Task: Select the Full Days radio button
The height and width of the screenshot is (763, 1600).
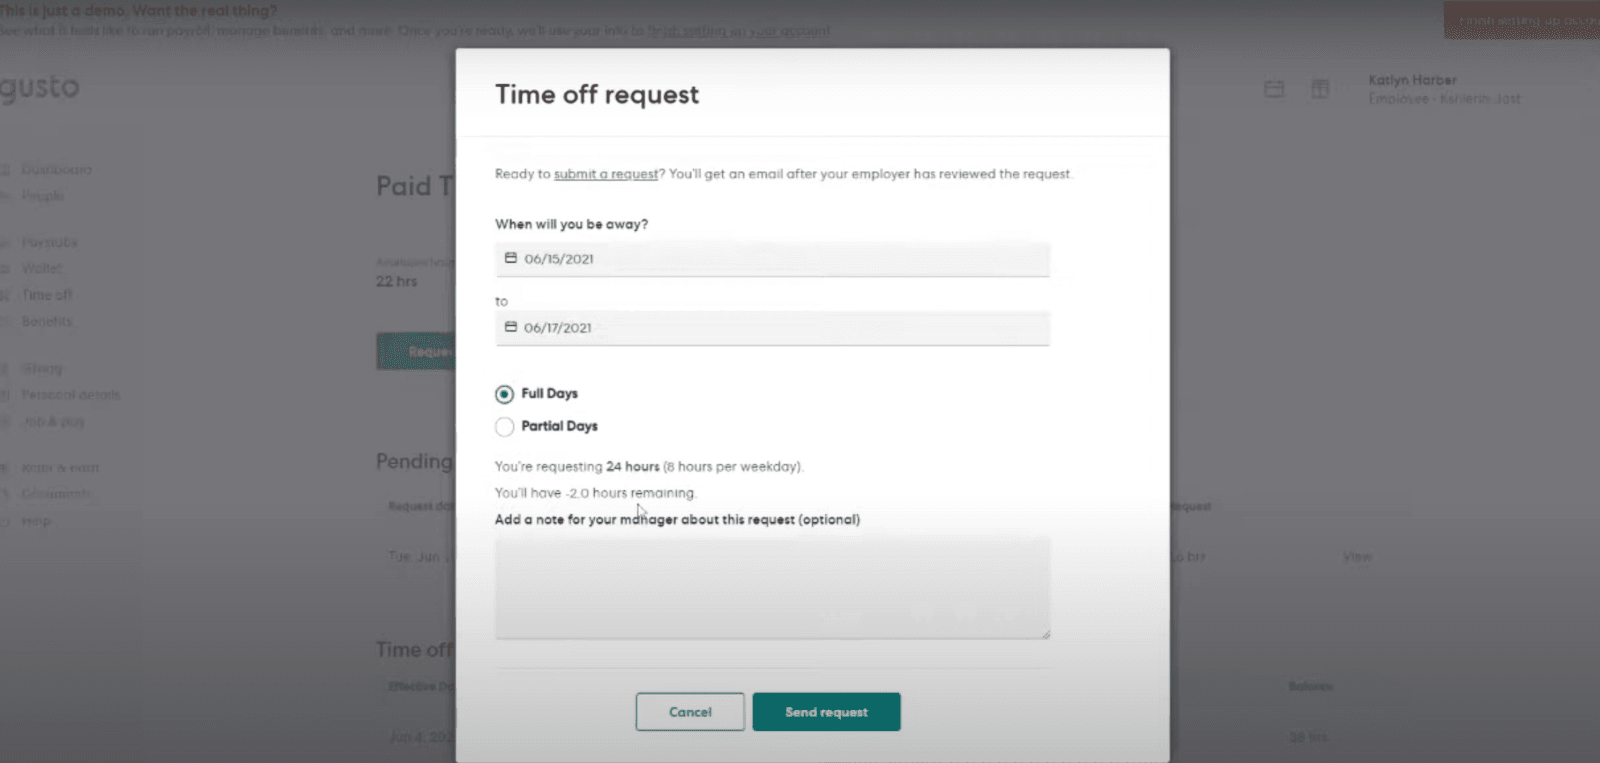Action: pos(504,394)
